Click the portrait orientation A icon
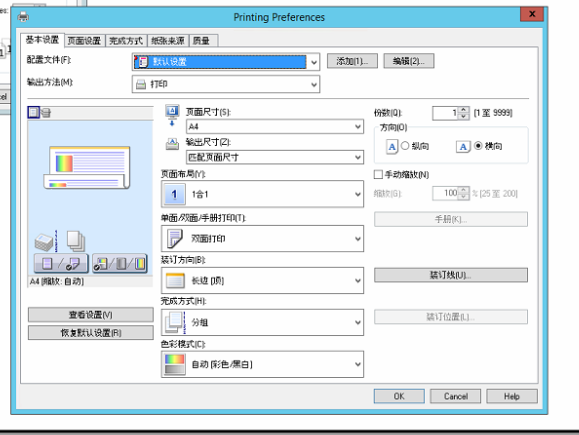Image resolution: width=579 pixels, height=435 pixels. coord(392,147)
